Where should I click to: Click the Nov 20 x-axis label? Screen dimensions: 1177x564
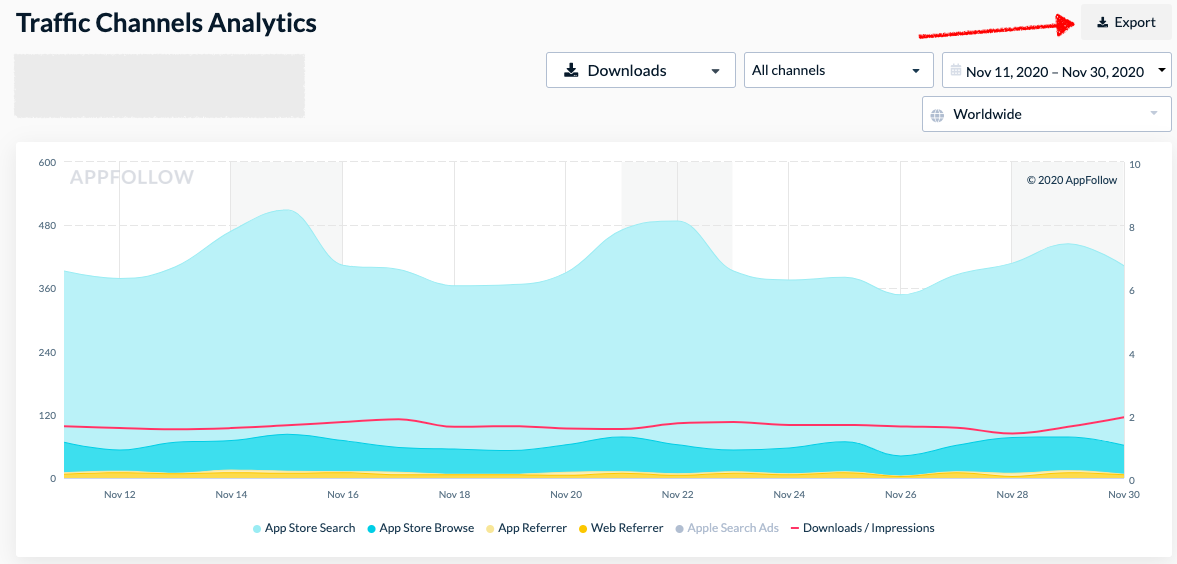point(566,495)
